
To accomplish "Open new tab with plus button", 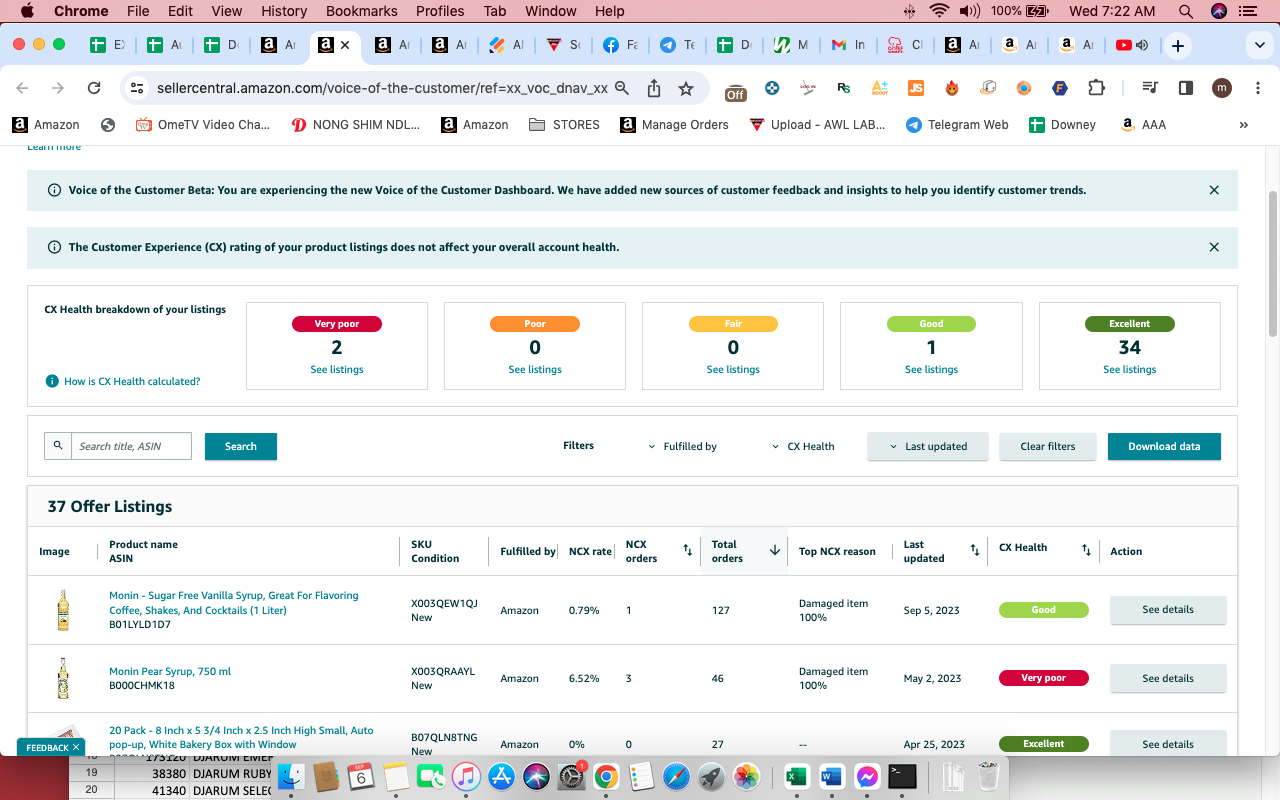I will click(x=1178, y=45).
